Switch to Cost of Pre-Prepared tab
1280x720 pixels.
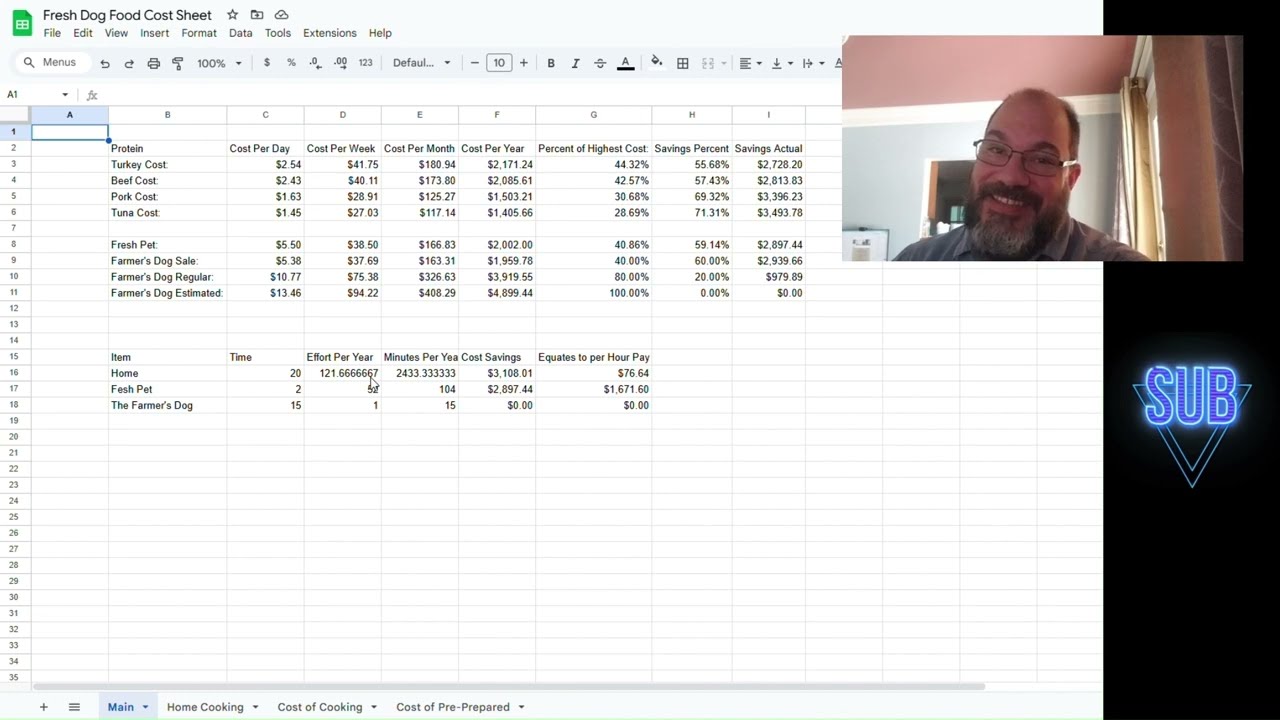(x=453, y=707)
